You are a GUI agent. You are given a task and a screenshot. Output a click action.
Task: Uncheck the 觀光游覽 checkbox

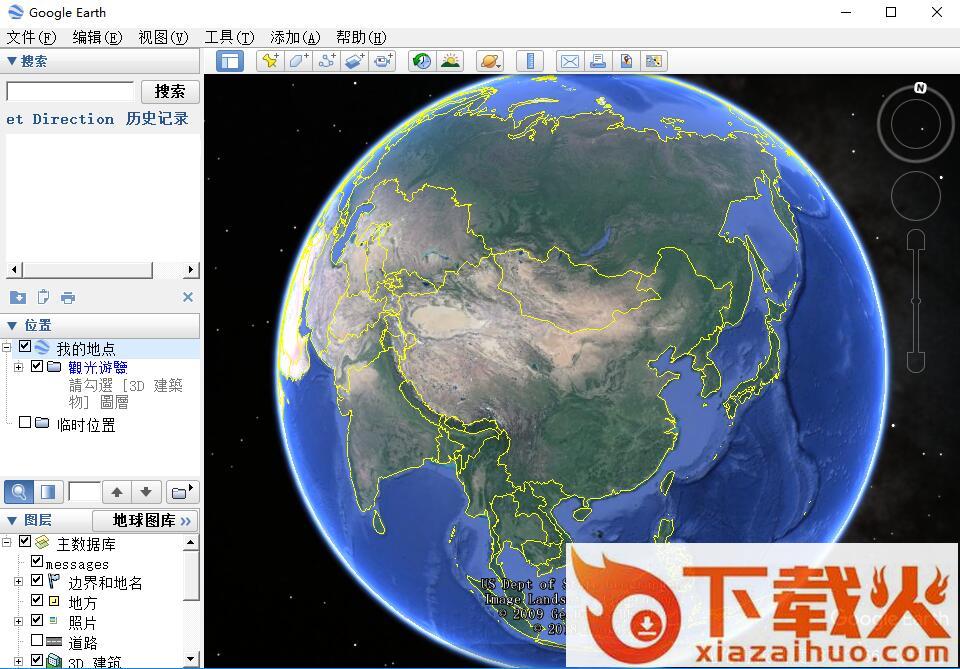tap(37, 366)
